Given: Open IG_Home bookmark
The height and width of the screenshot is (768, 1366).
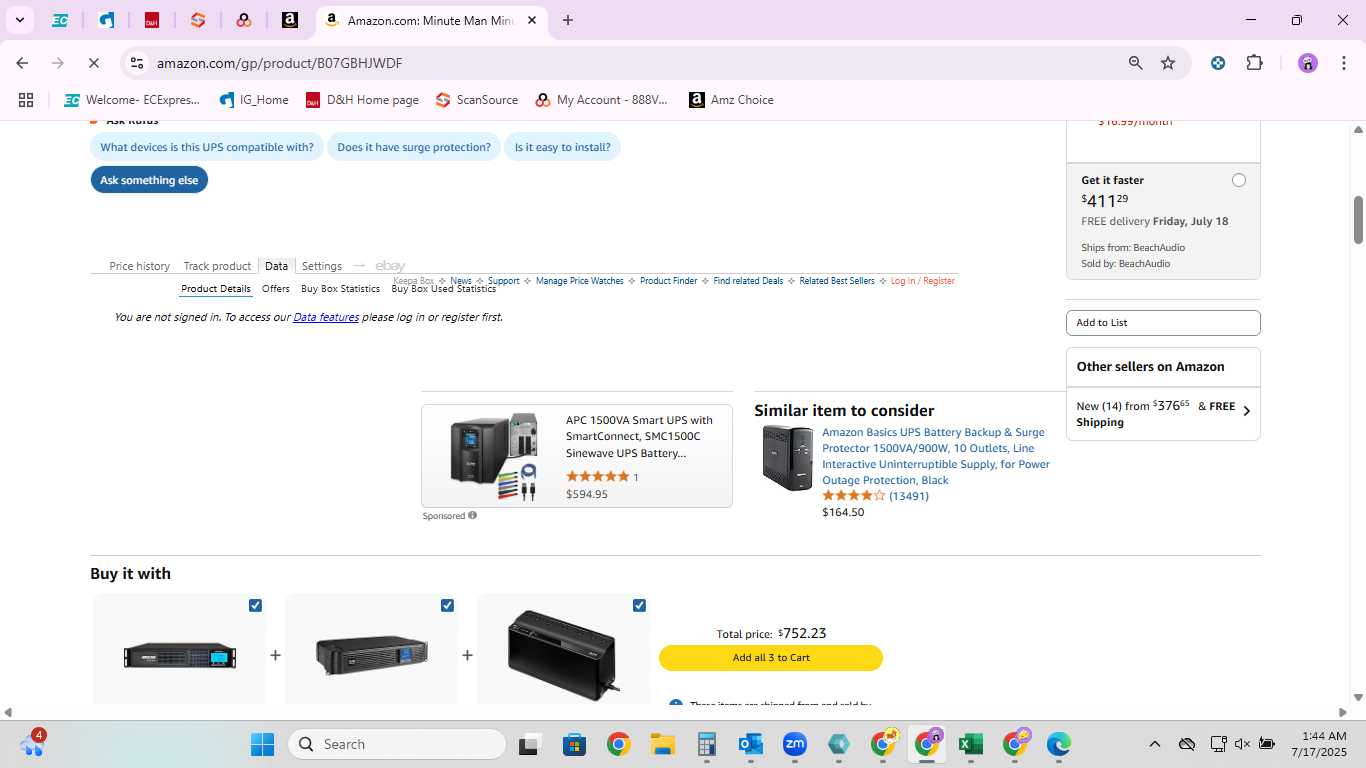Looking at the screenshot, I should 254,100.
